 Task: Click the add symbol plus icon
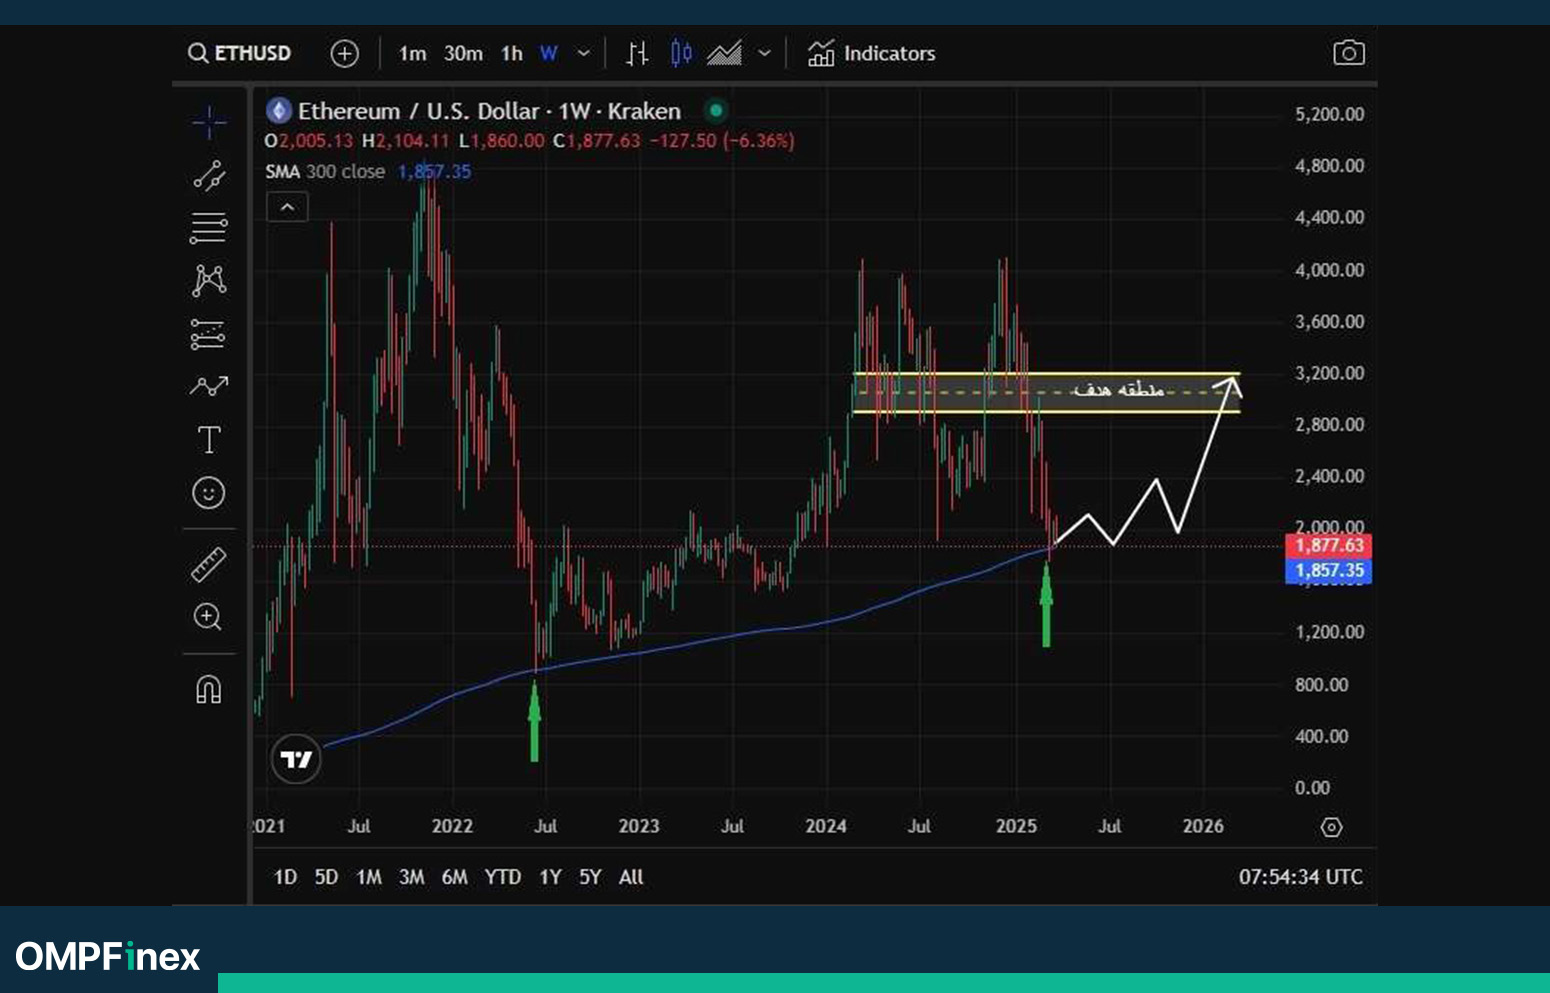point(344,53)
